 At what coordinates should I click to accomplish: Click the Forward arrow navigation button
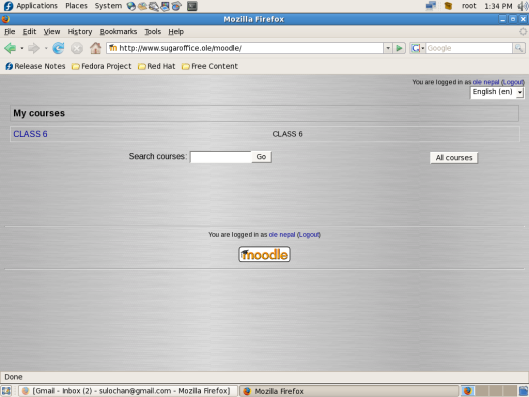[33, 48]
